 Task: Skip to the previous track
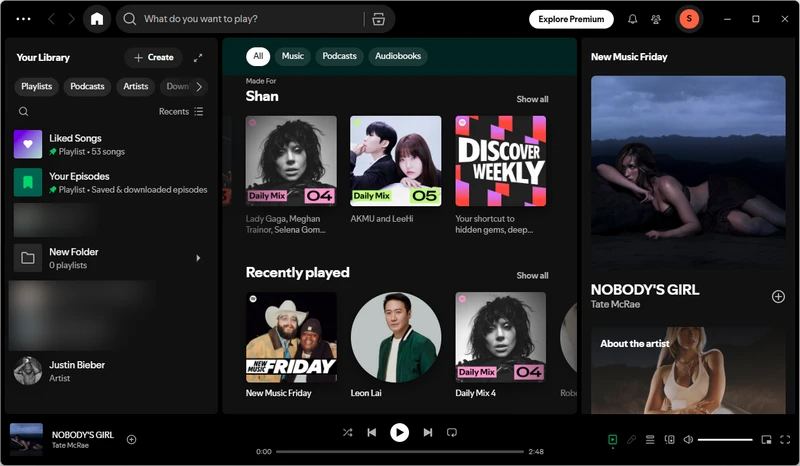372,432
